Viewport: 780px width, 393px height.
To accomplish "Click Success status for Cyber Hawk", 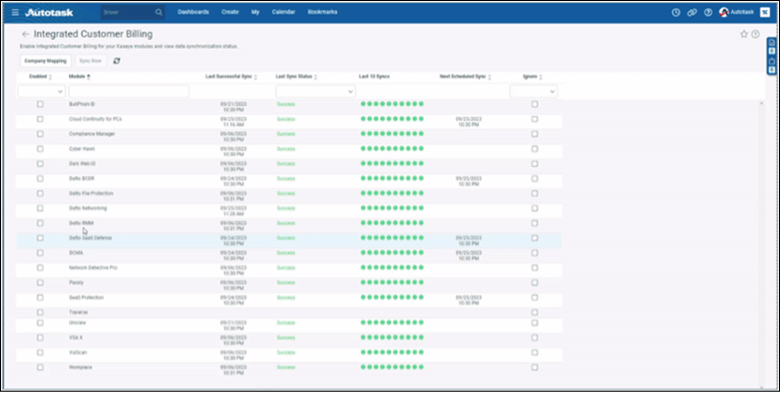I will point(286,149).
